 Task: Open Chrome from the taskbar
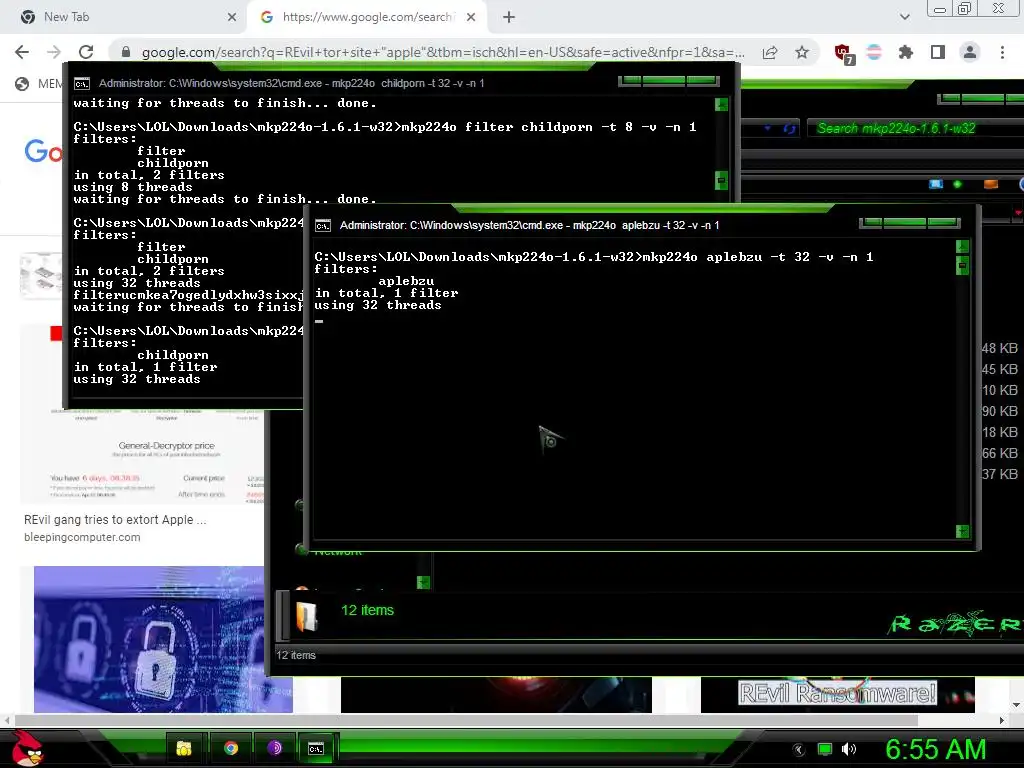[231, 748]
